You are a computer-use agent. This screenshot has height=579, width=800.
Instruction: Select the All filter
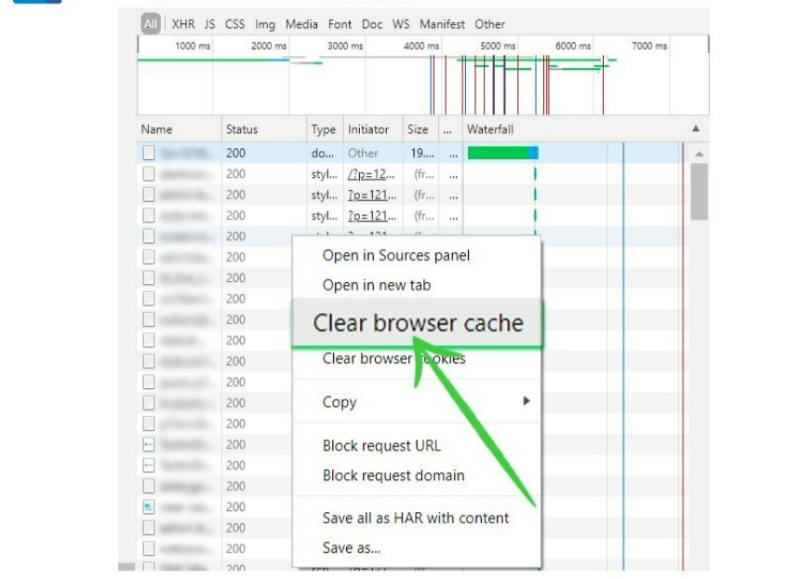pos(151,24)
